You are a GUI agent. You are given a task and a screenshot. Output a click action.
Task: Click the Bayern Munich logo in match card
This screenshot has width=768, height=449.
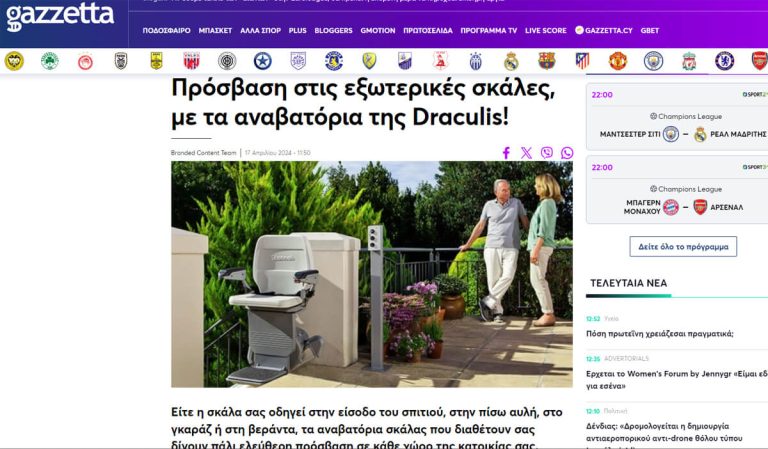(671, 207)
